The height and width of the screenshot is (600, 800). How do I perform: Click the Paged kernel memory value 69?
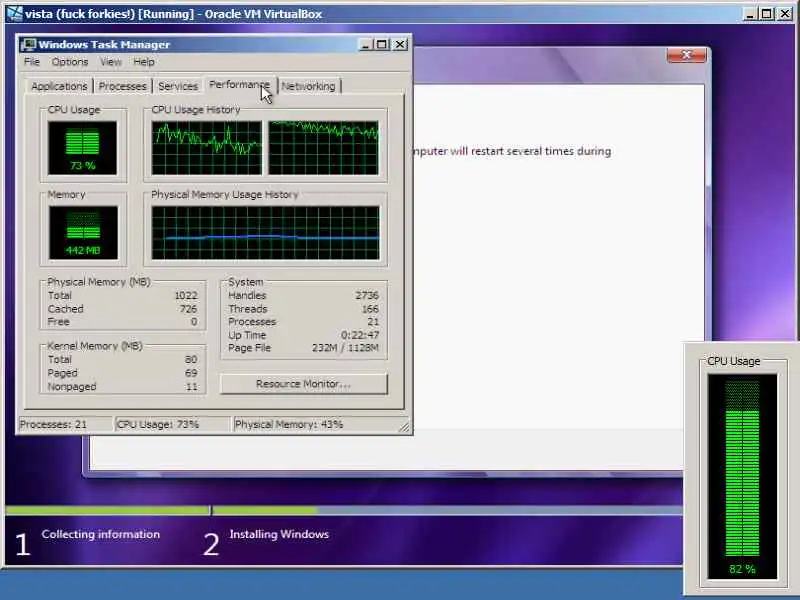click(x=191, y=373)
